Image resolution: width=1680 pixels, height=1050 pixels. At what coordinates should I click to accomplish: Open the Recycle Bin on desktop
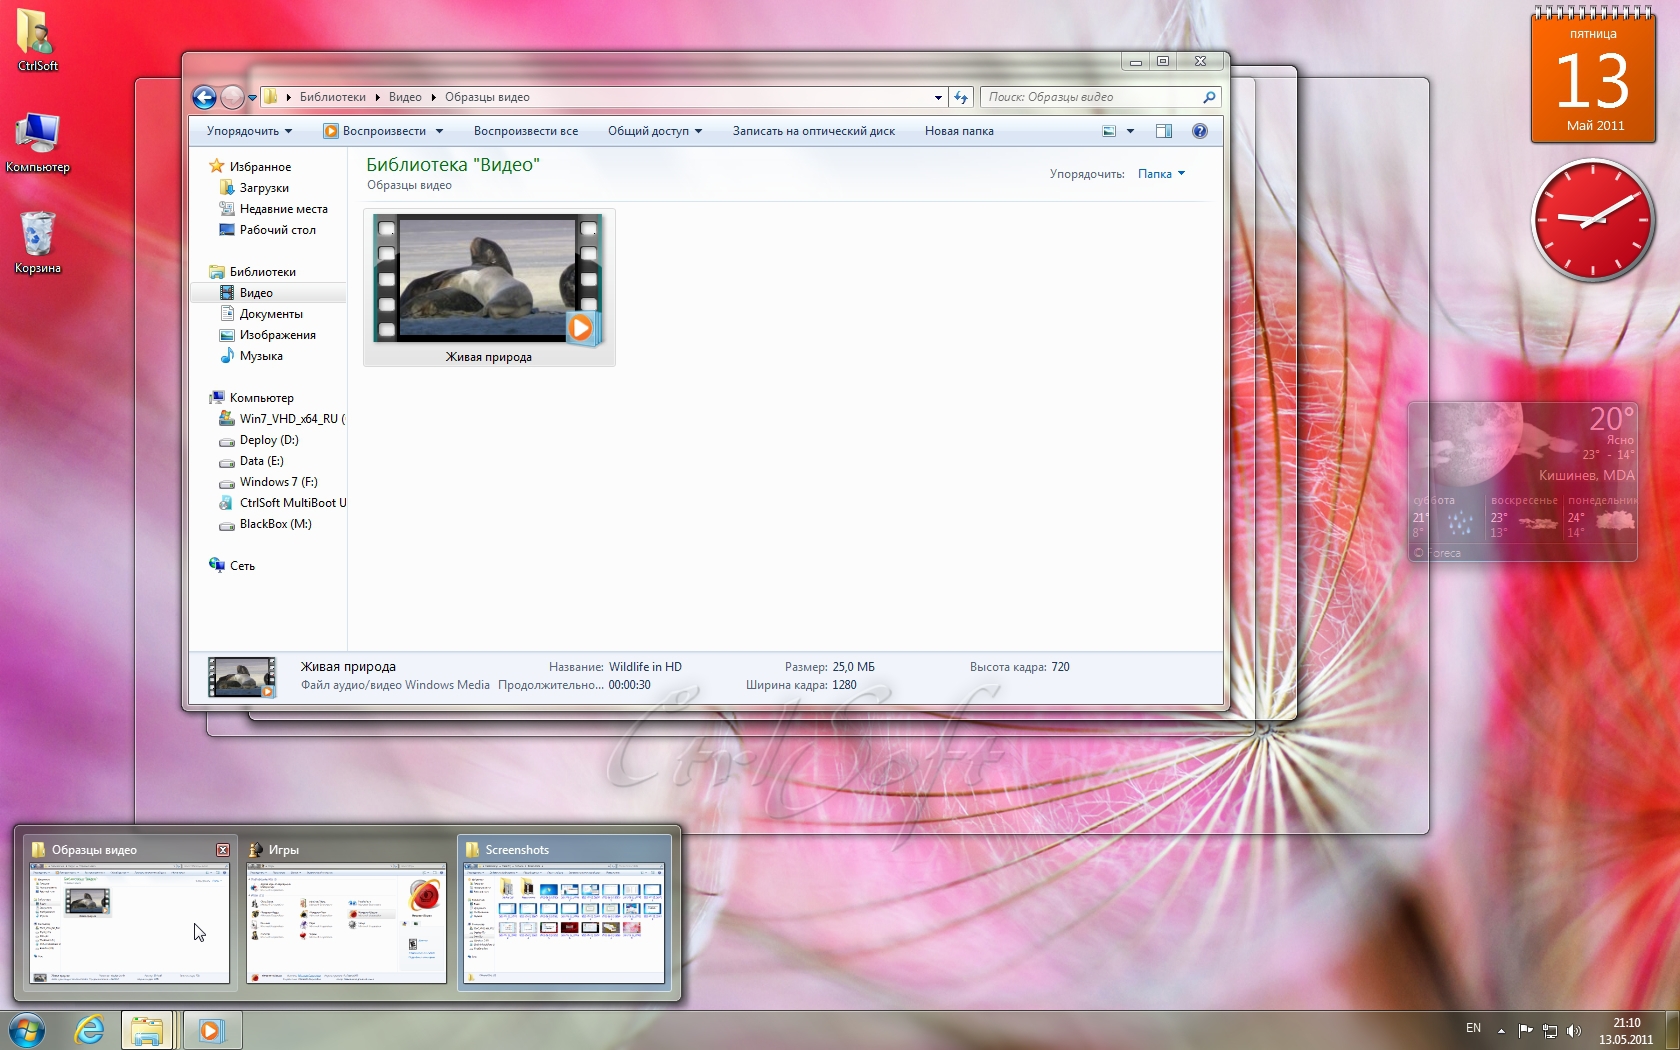click(x=38, y=242)
